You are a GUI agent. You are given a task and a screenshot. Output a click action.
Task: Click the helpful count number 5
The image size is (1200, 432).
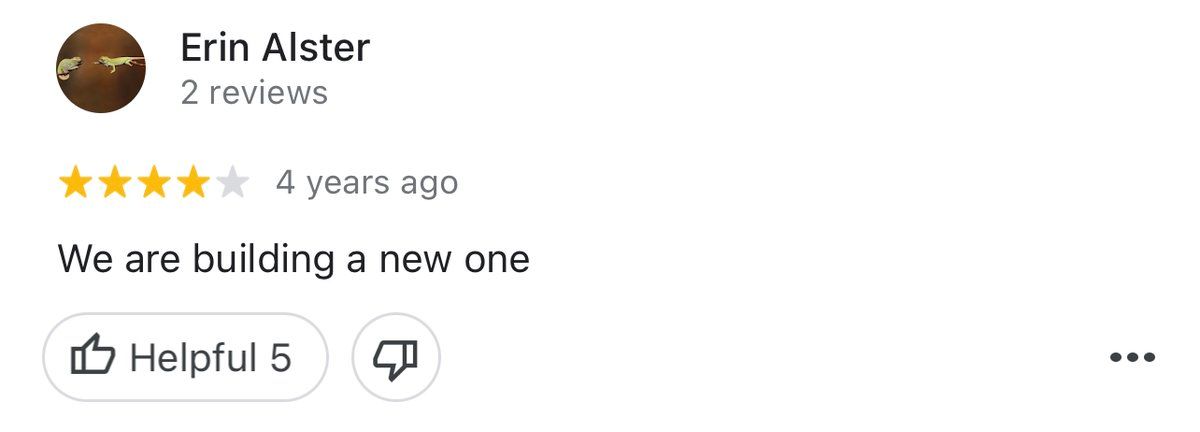click(x=280, y=357)
